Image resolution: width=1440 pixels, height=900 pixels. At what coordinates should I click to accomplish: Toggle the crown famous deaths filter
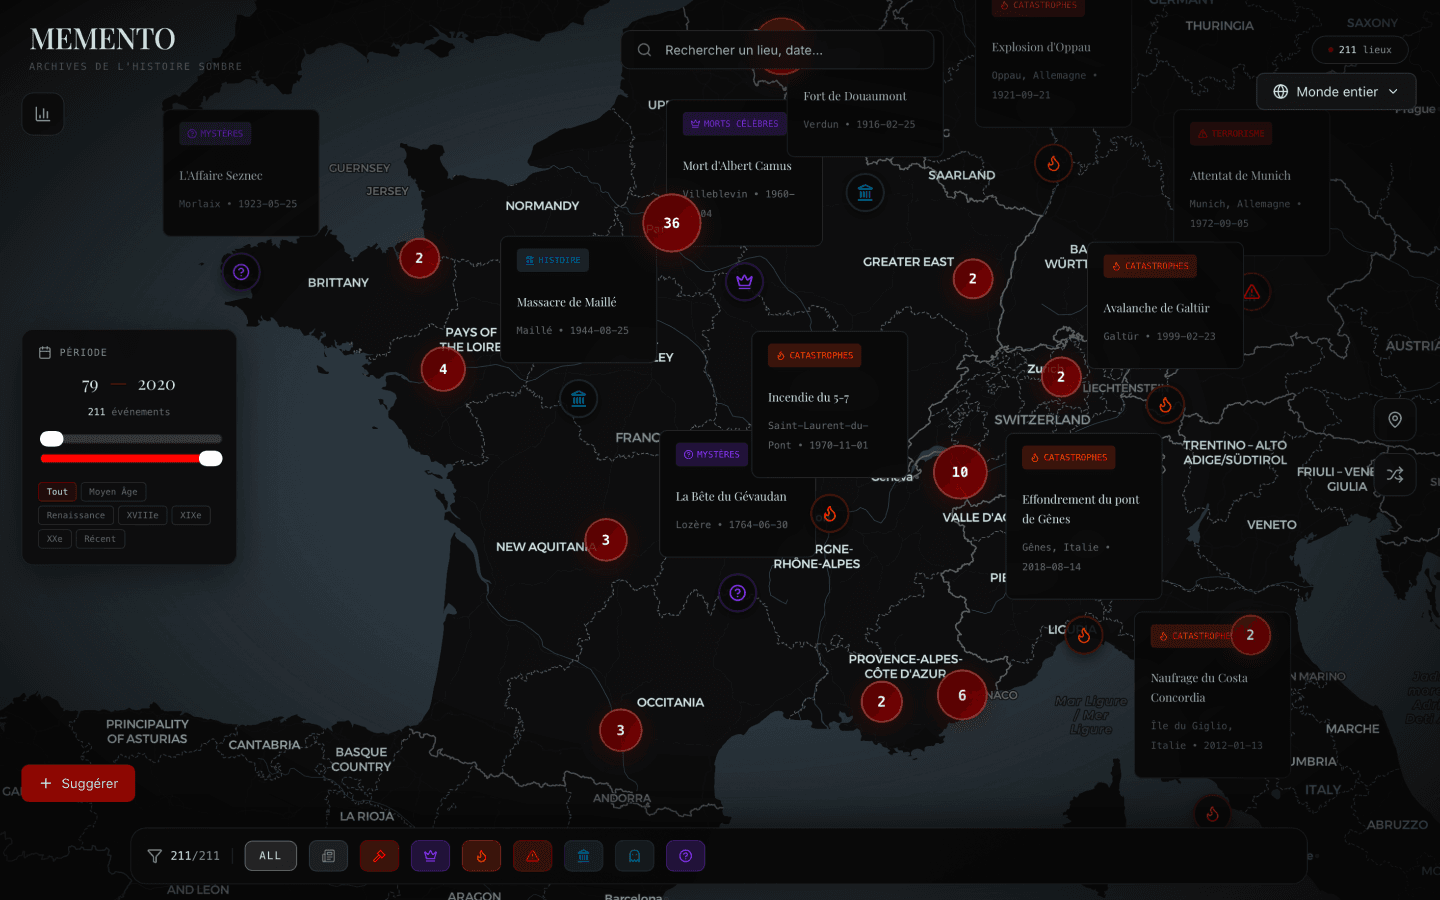coord(430,856)
